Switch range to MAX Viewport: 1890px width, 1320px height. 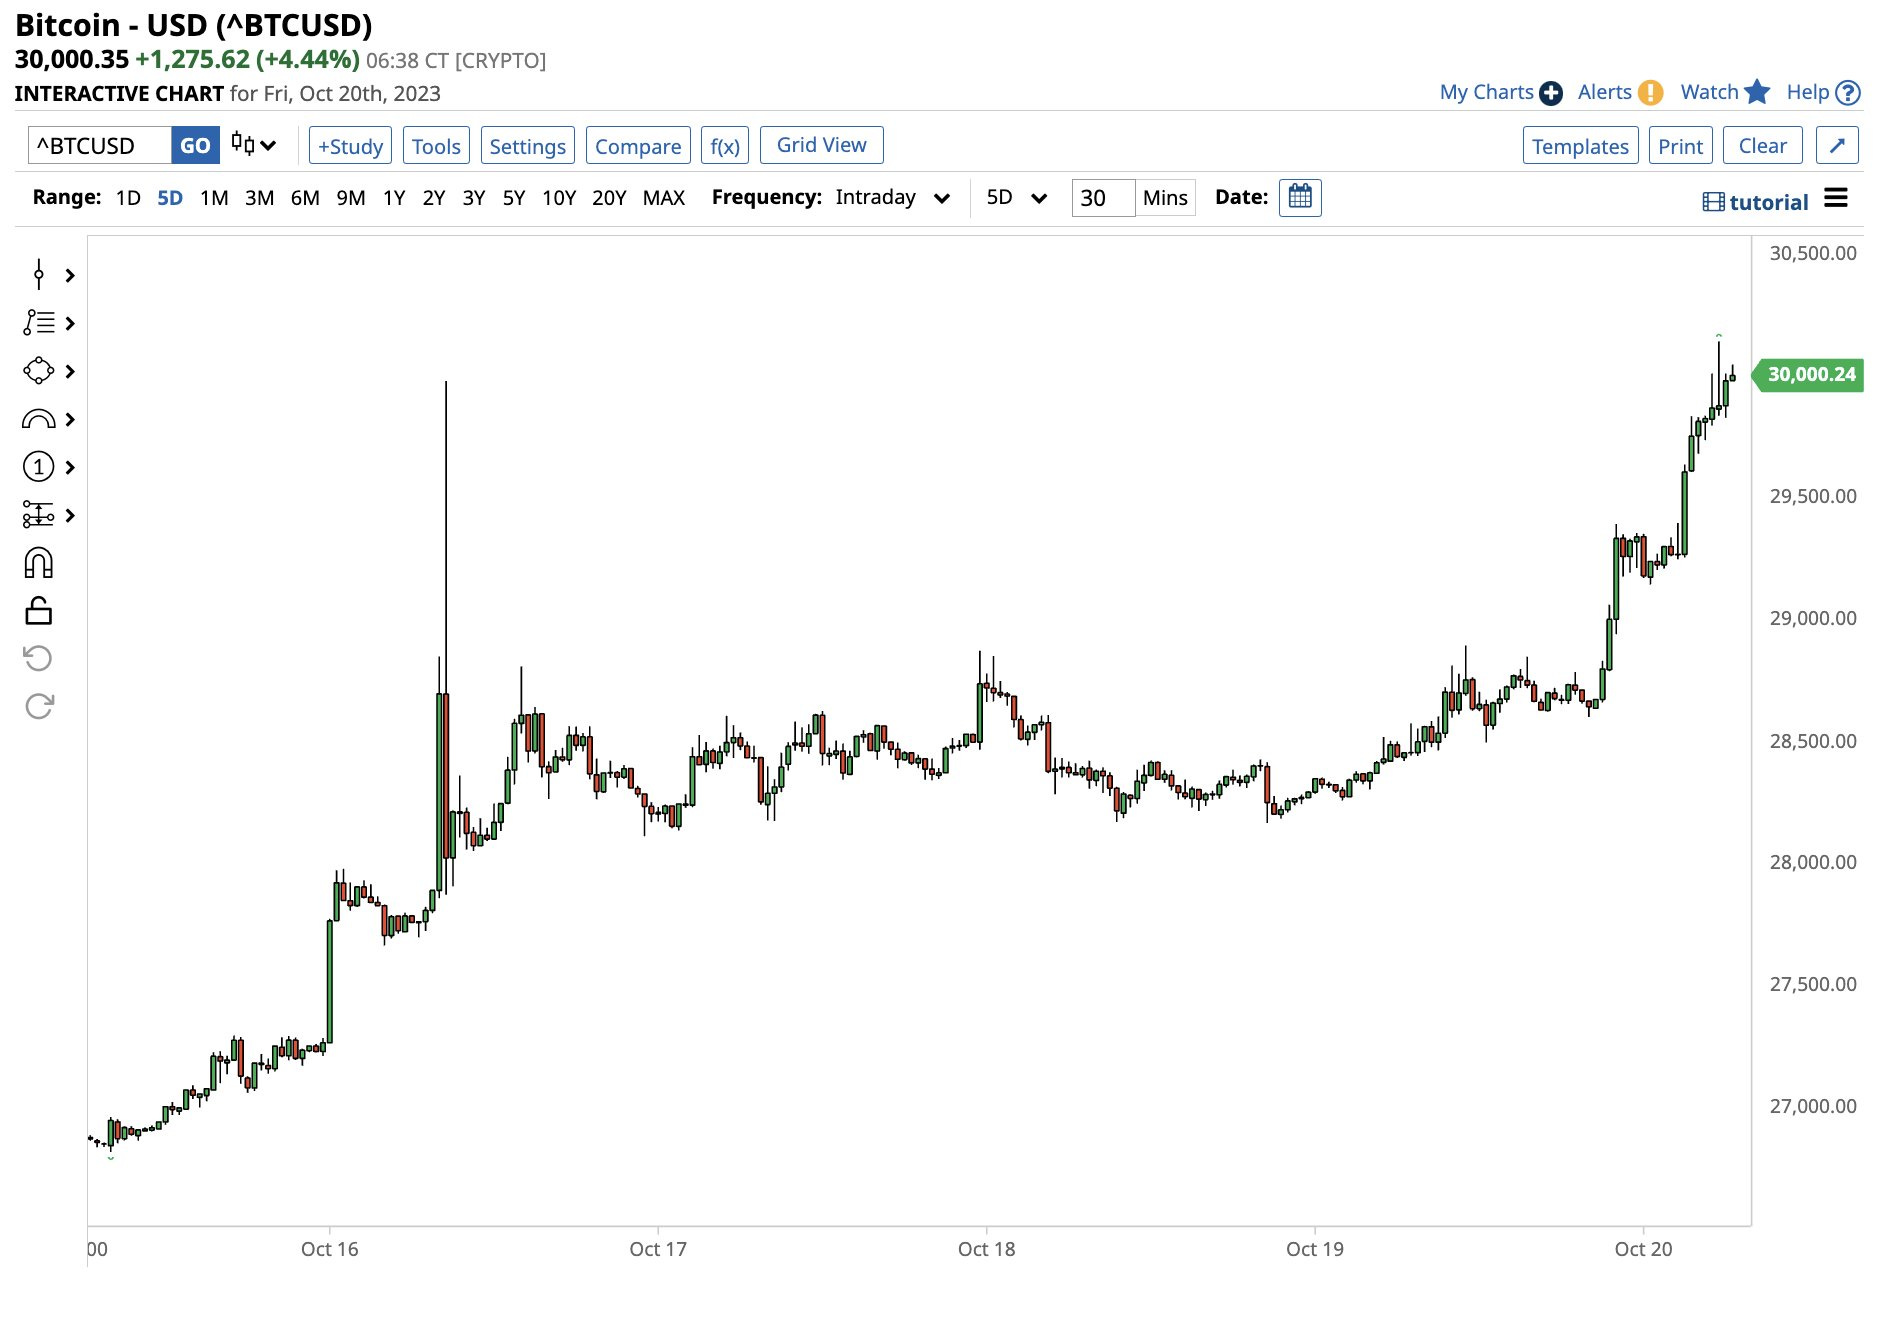click(x=663, y=197)
